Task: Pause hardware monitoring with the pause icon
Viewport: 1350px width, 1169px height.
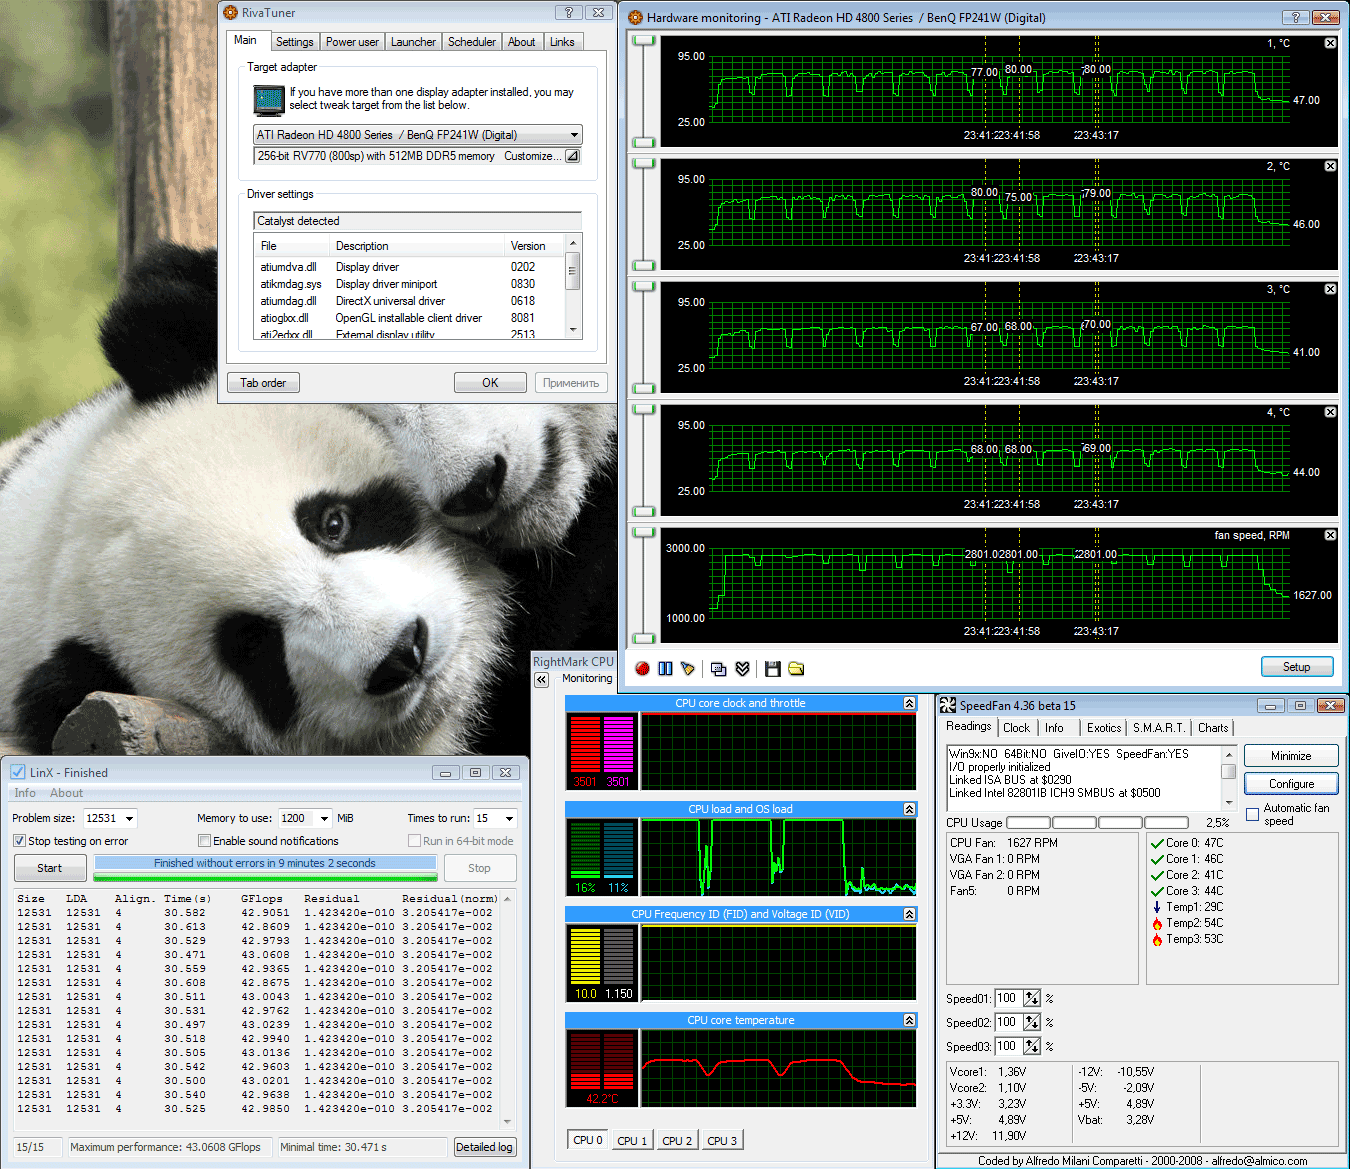Action: [x=665, y=669]
